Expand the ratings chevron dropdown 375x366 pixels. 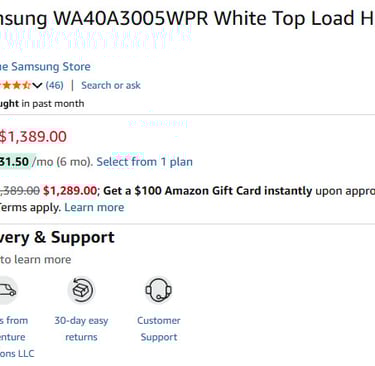pos(37,86)
